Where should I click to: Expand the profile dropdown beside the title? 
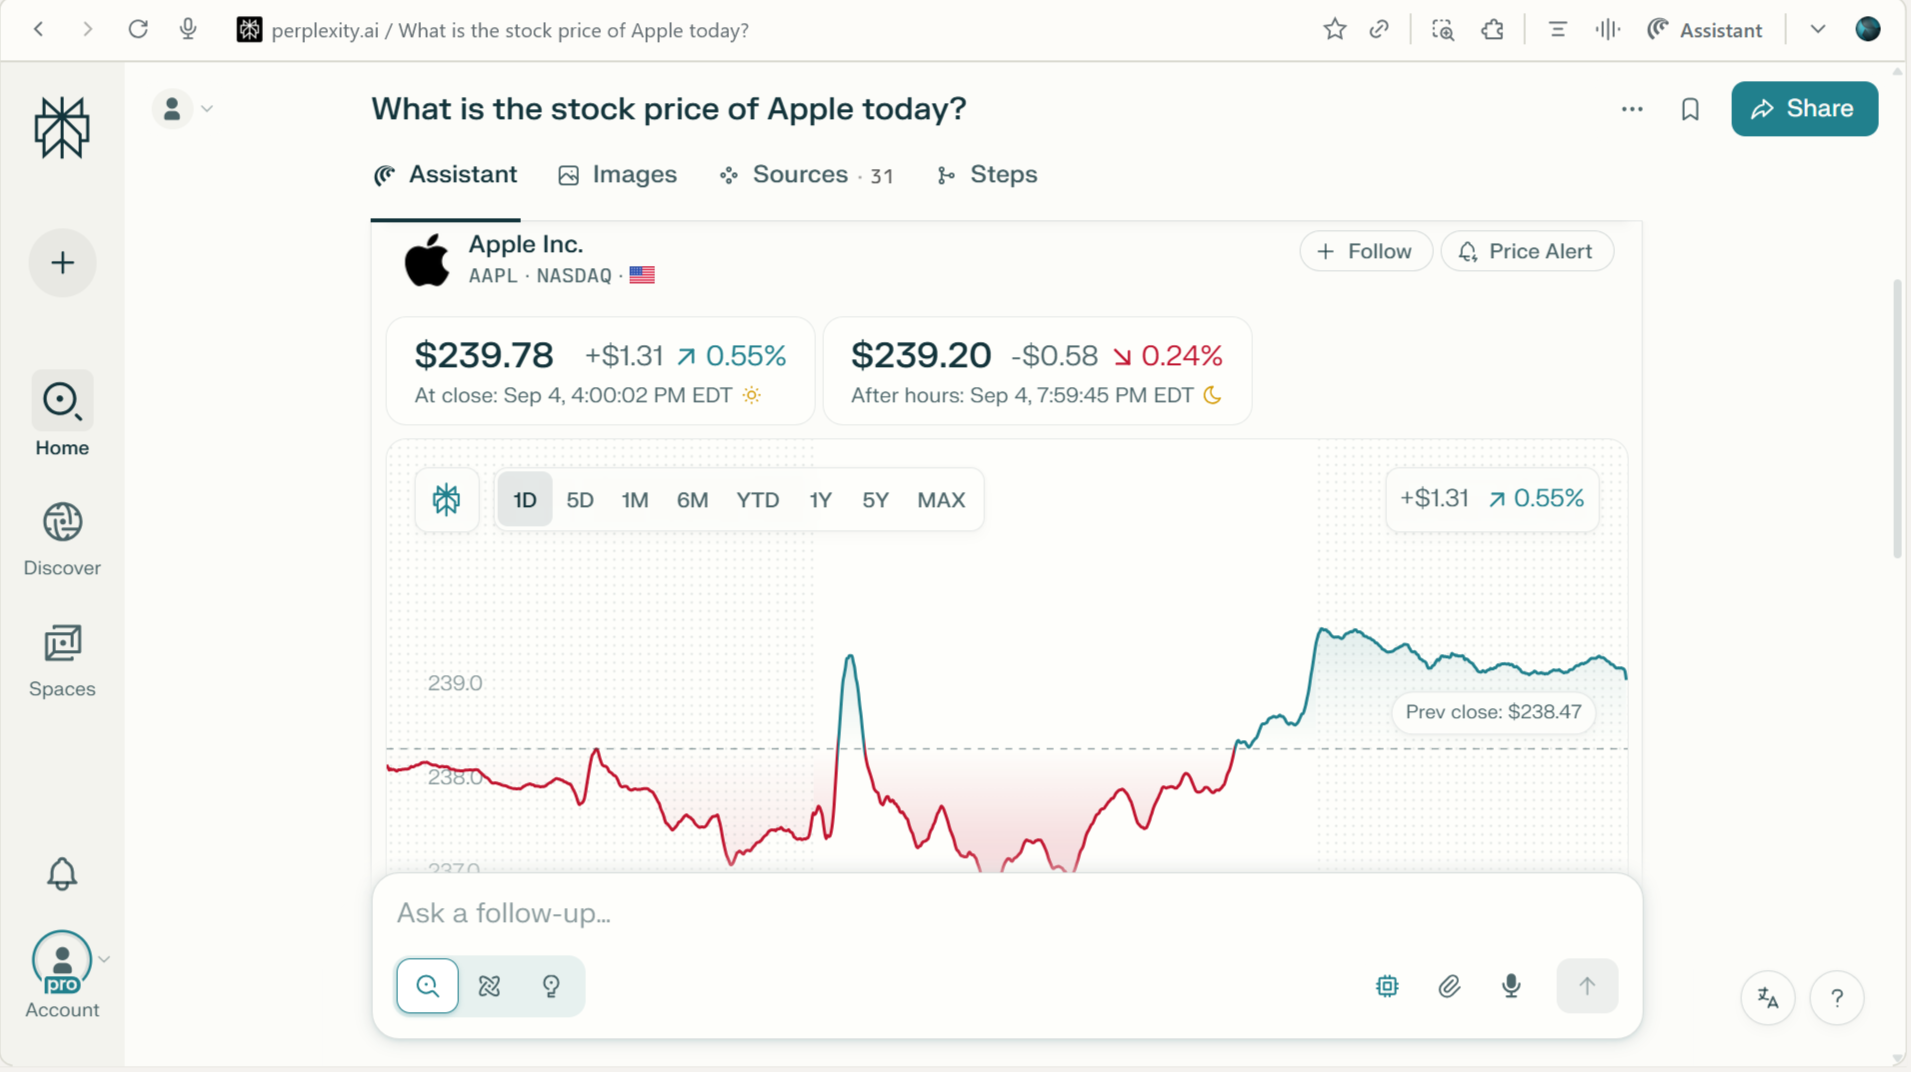point(207,109)
